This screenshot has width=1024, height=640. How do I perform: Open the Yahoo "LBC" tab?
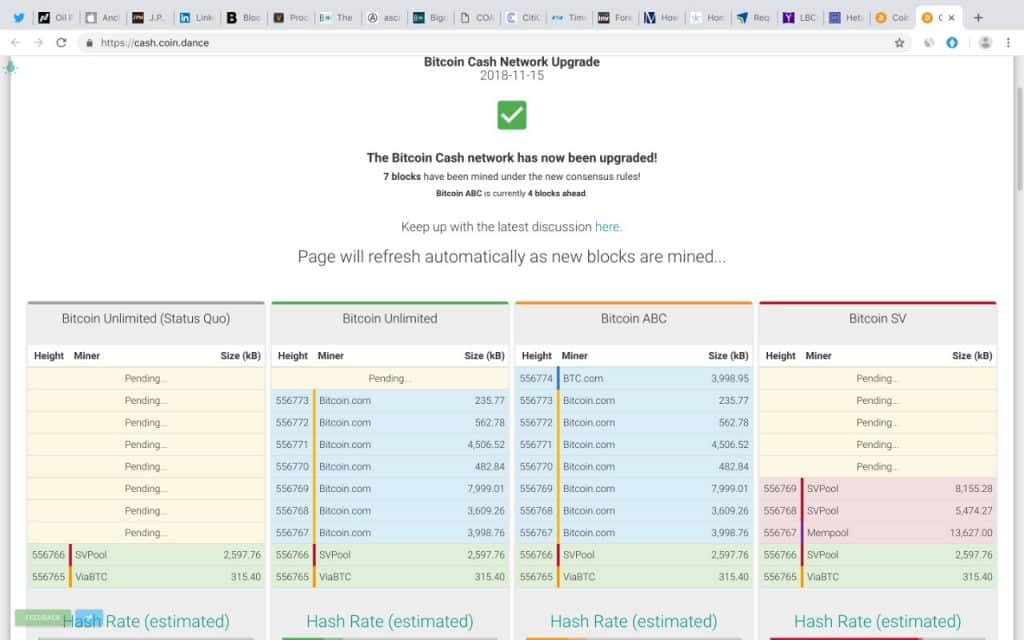[x=800, y=18]
